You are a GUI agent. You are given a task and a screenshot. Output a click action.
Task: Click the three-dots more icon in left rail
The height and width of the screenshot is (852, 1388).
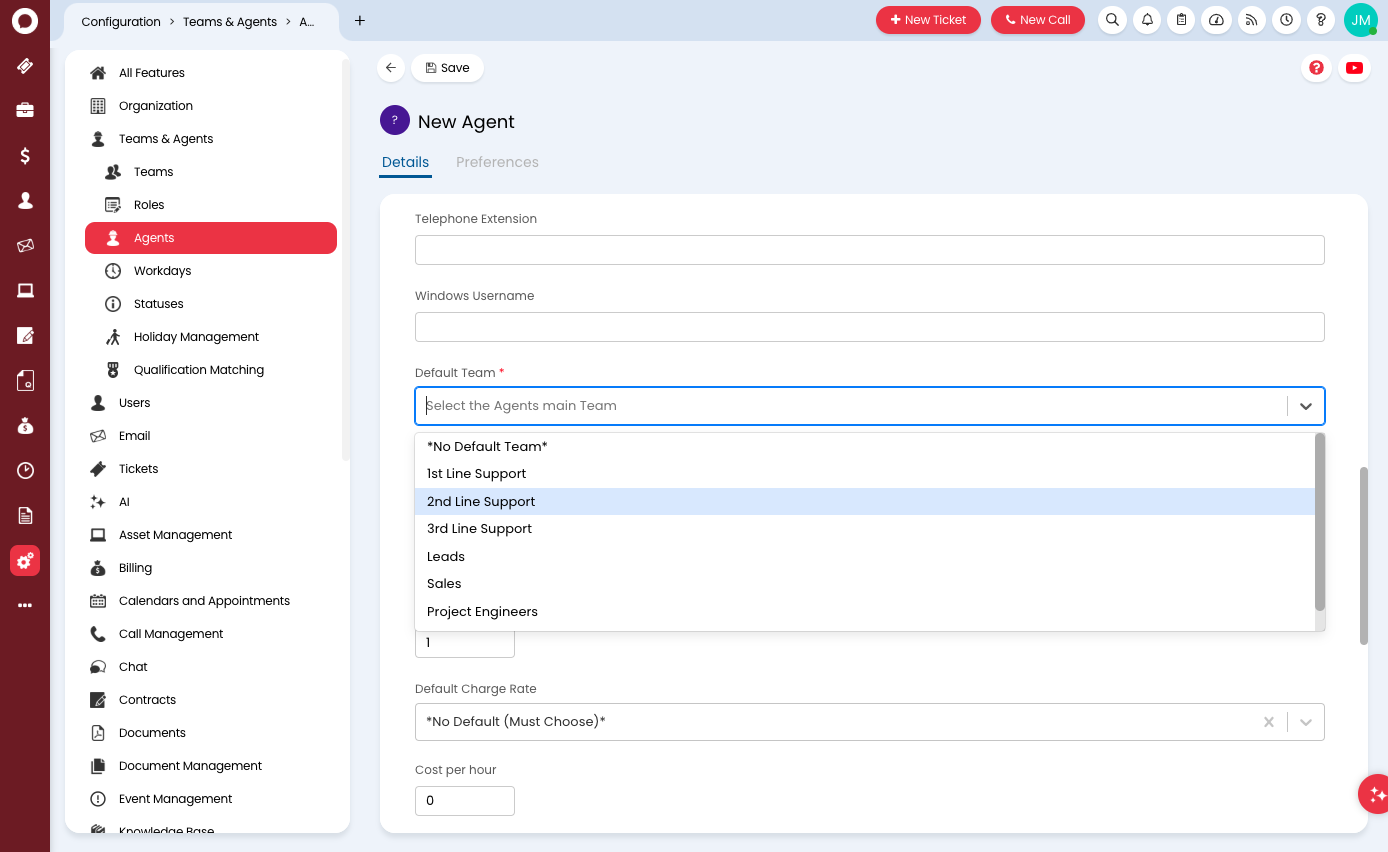[x=25, y=605]
